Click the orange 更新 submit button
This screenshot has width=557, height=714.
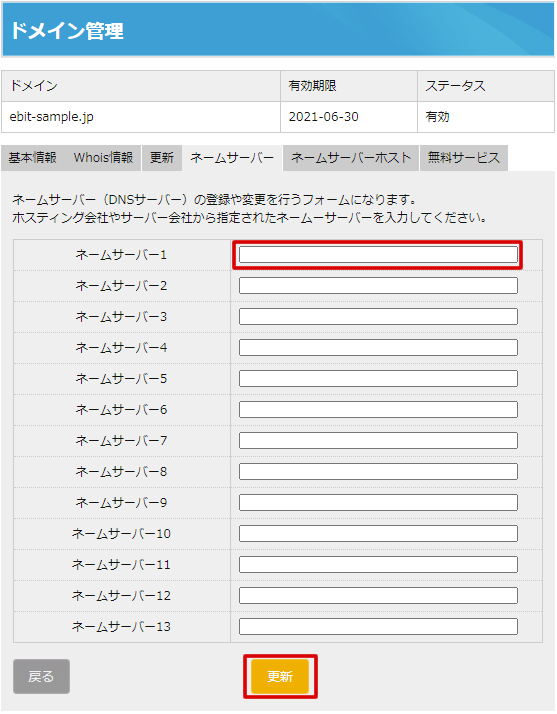tap(280, 676)
